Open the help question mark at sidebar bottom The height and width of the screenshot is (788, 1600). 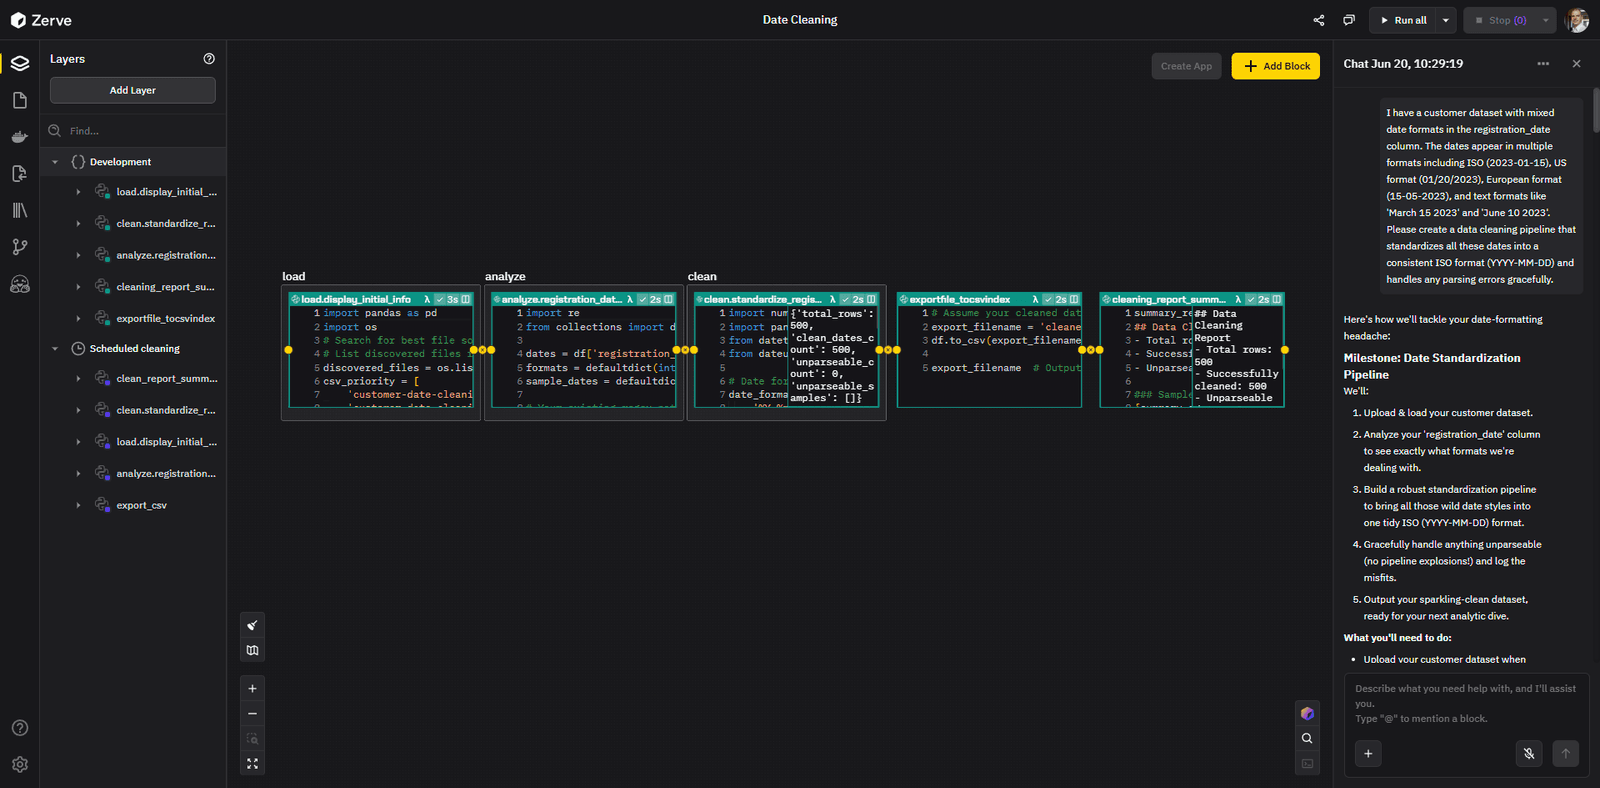click(x=19, y=728)
